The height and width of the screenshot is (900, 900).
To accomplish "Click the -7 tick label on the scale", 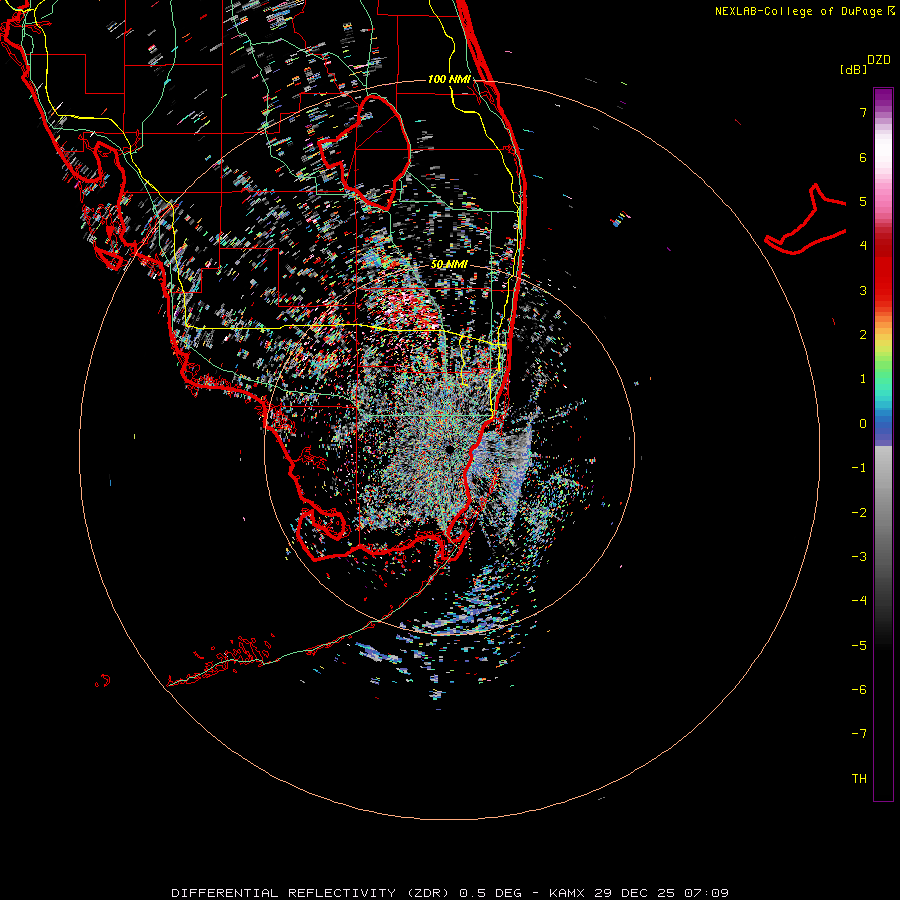I will click(859, 734).
